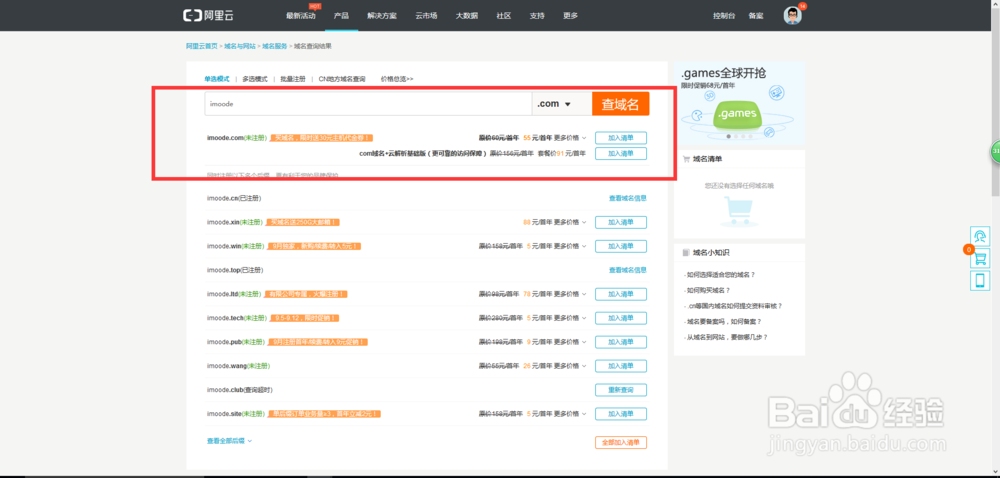
Task: Go to 云市场 in navigation
Action: pos(426,16)
